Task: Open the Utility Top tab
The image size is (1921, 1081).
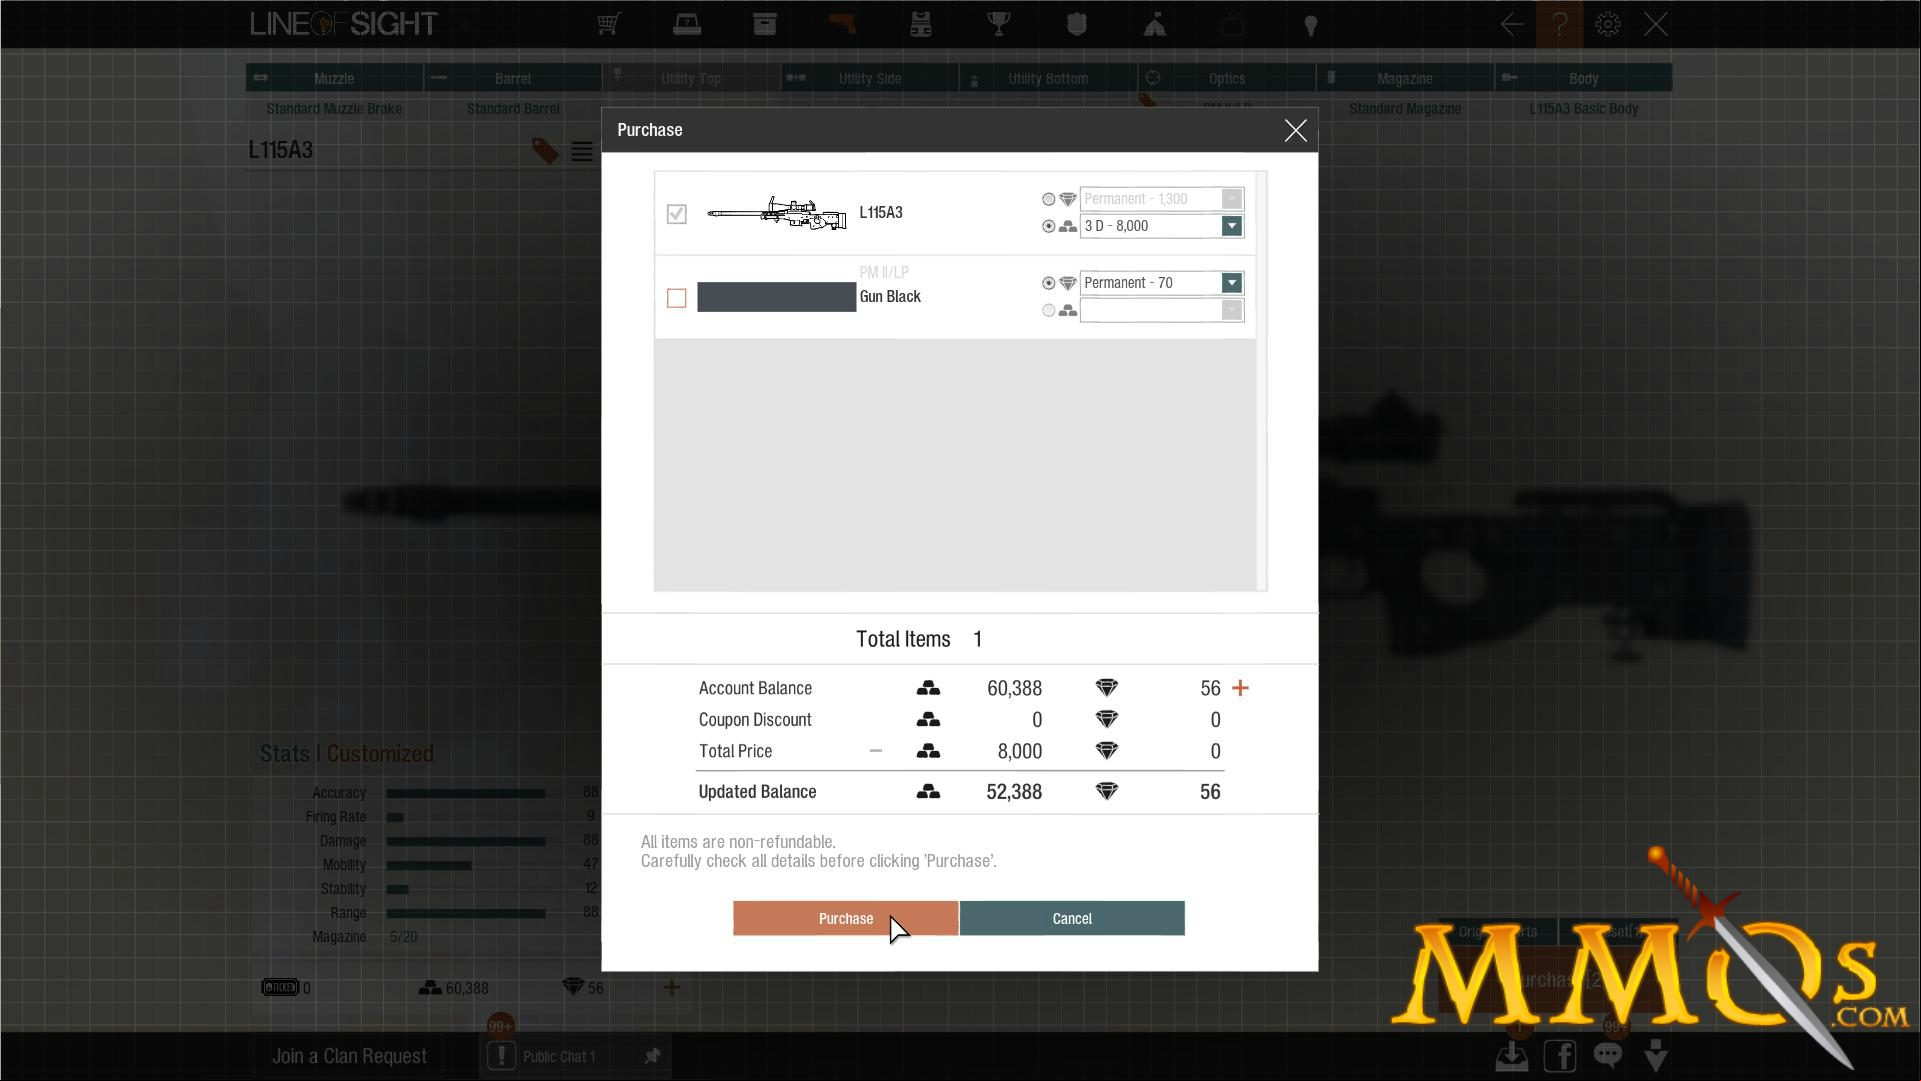Action: pyautogui.click(x=691, y=78)
